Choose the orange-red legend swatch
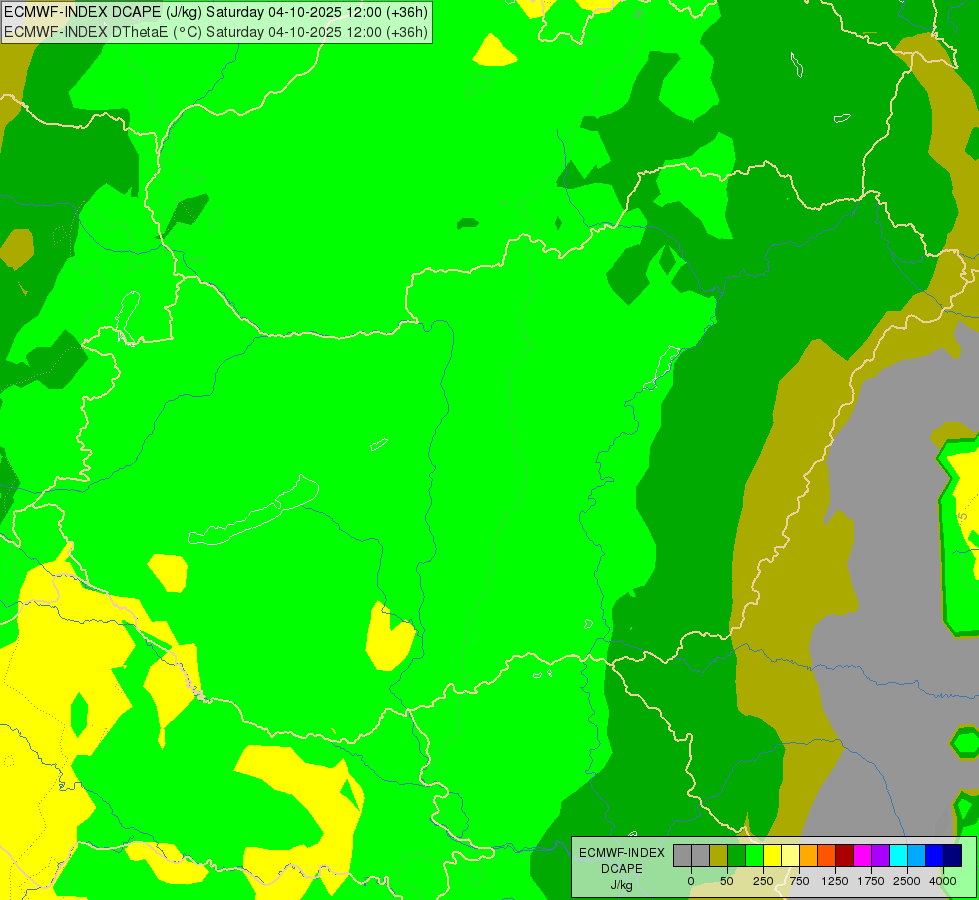The image size is (979, 900). [827, 856]
